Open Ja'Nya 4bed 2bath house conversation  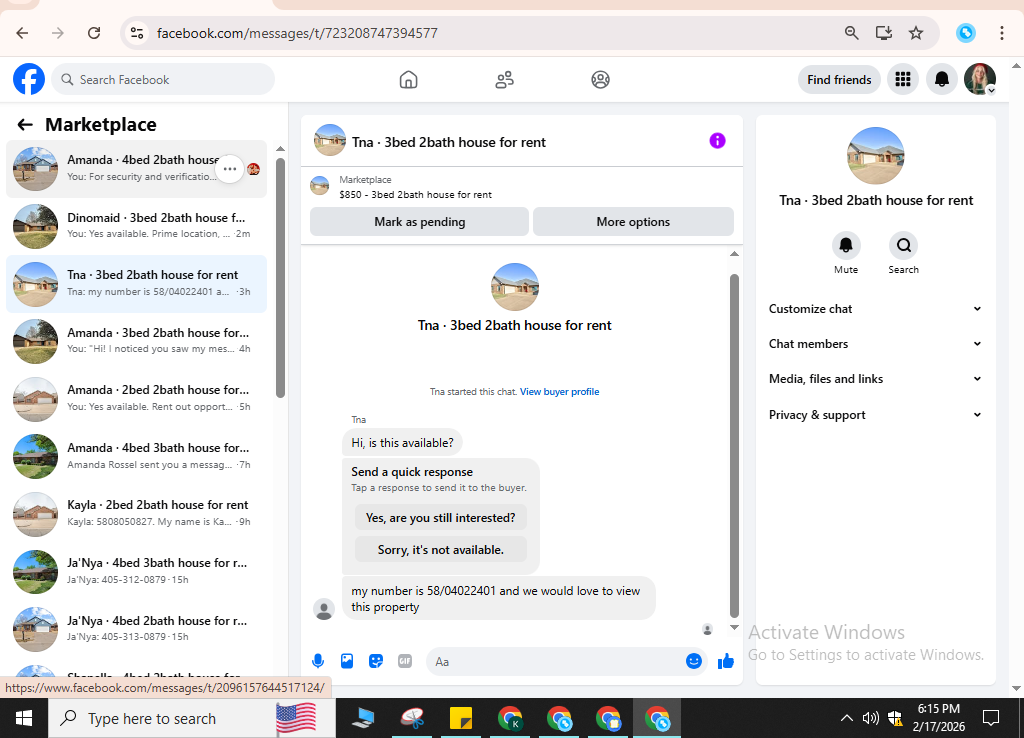click(136, 629)
